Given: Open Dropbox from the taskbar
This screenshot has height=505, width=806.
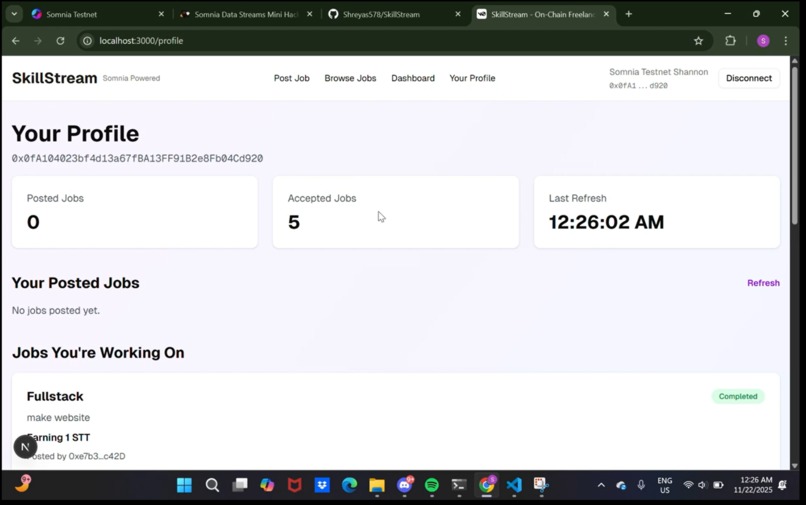Looking at the screenshot, I should (322, 485).
